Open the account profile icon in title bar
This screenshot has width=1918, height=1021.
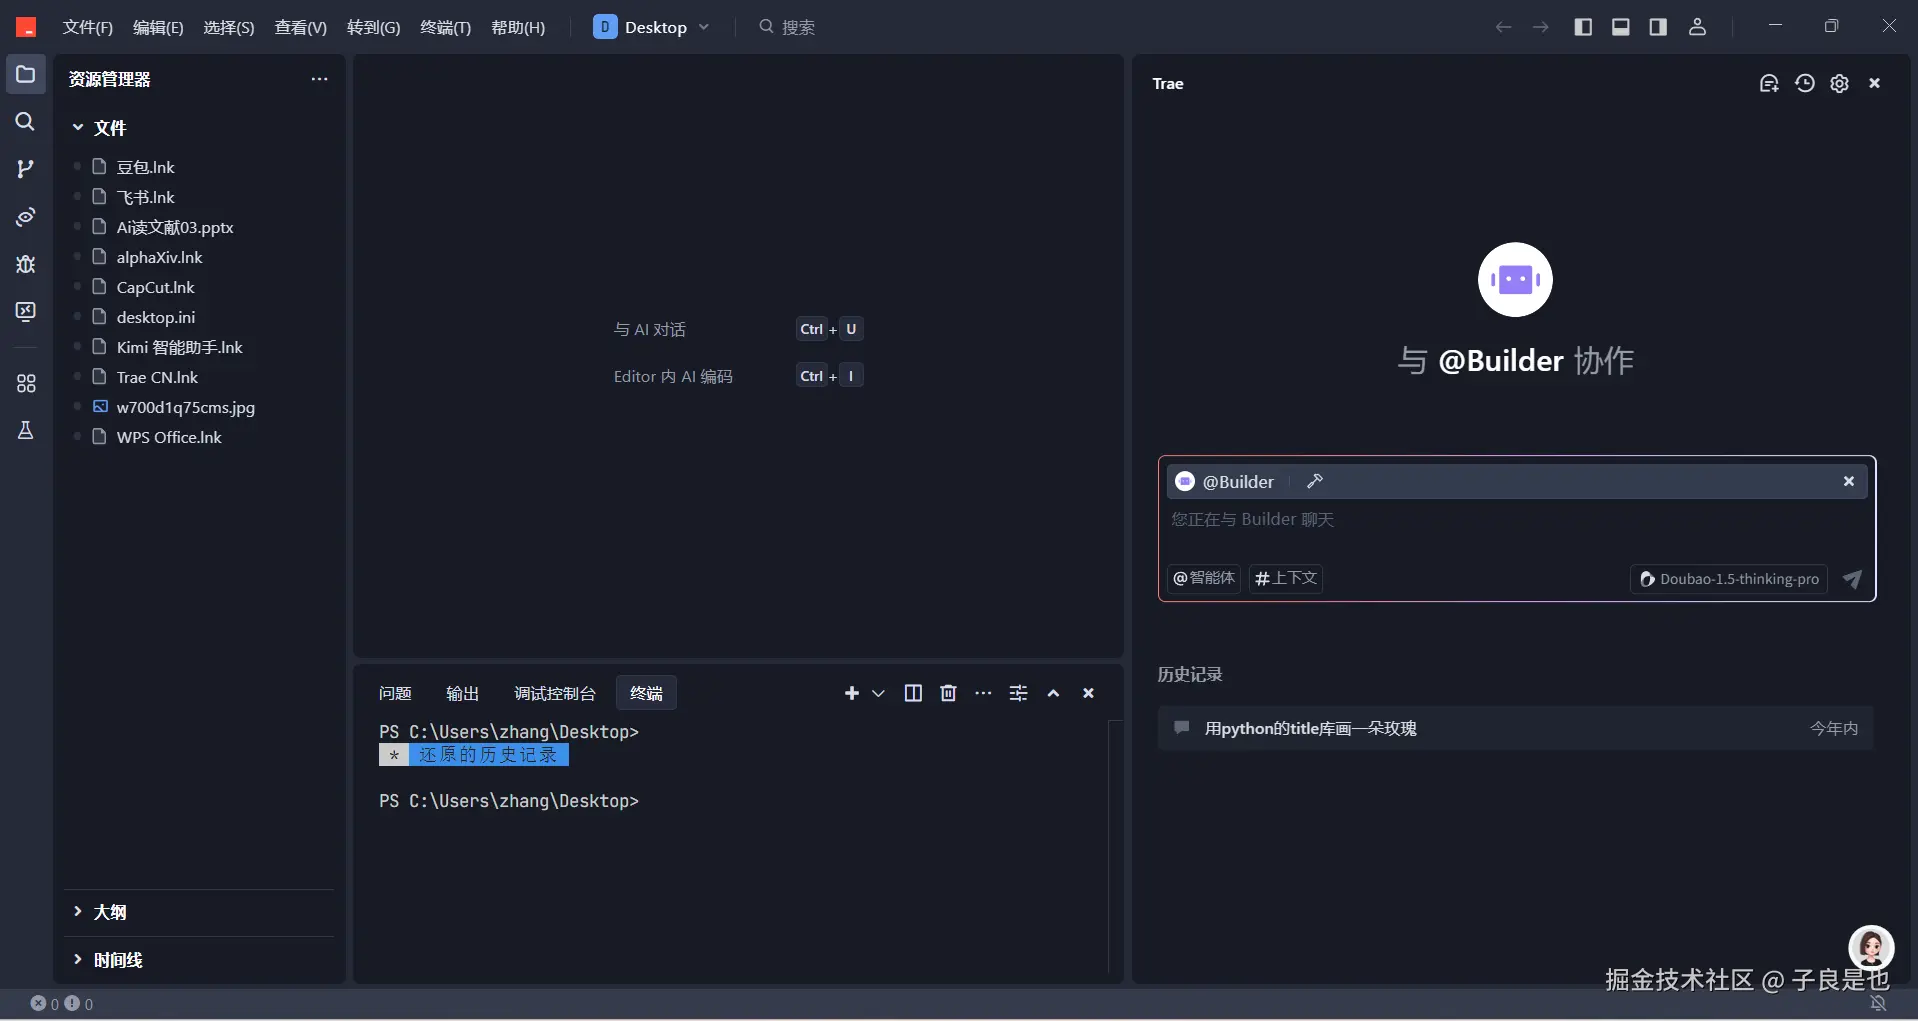click(x=1697, y=27)
